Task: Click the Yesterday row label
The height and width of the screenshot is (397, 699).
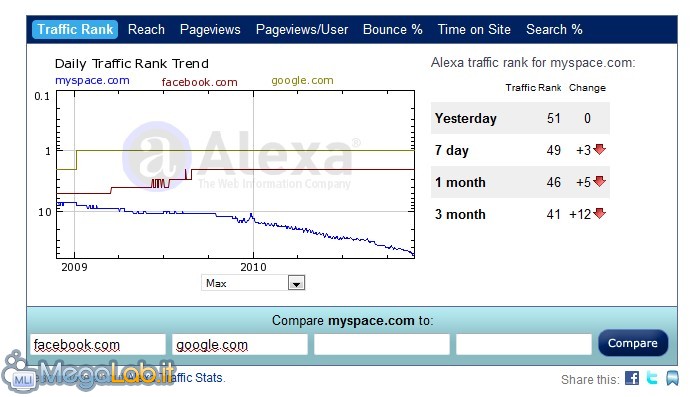Action: click(465, 118)
